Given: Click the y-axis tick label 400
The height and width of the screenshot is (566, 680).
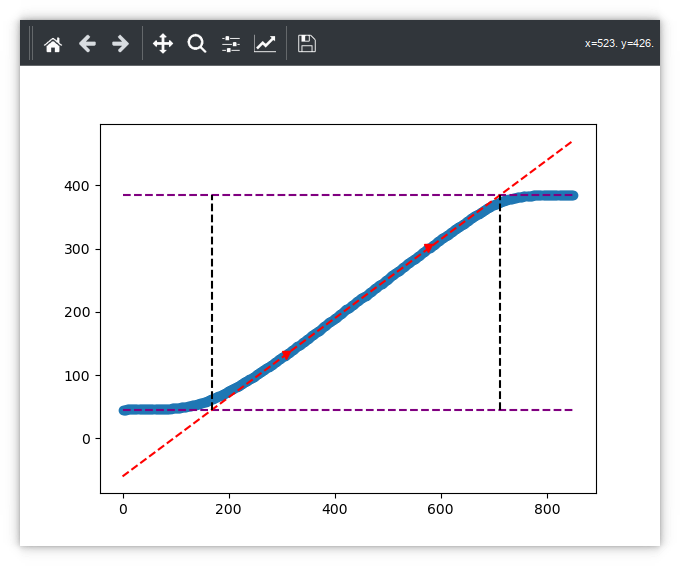Looking at the screenshot, I should click(x=78, y=186).
